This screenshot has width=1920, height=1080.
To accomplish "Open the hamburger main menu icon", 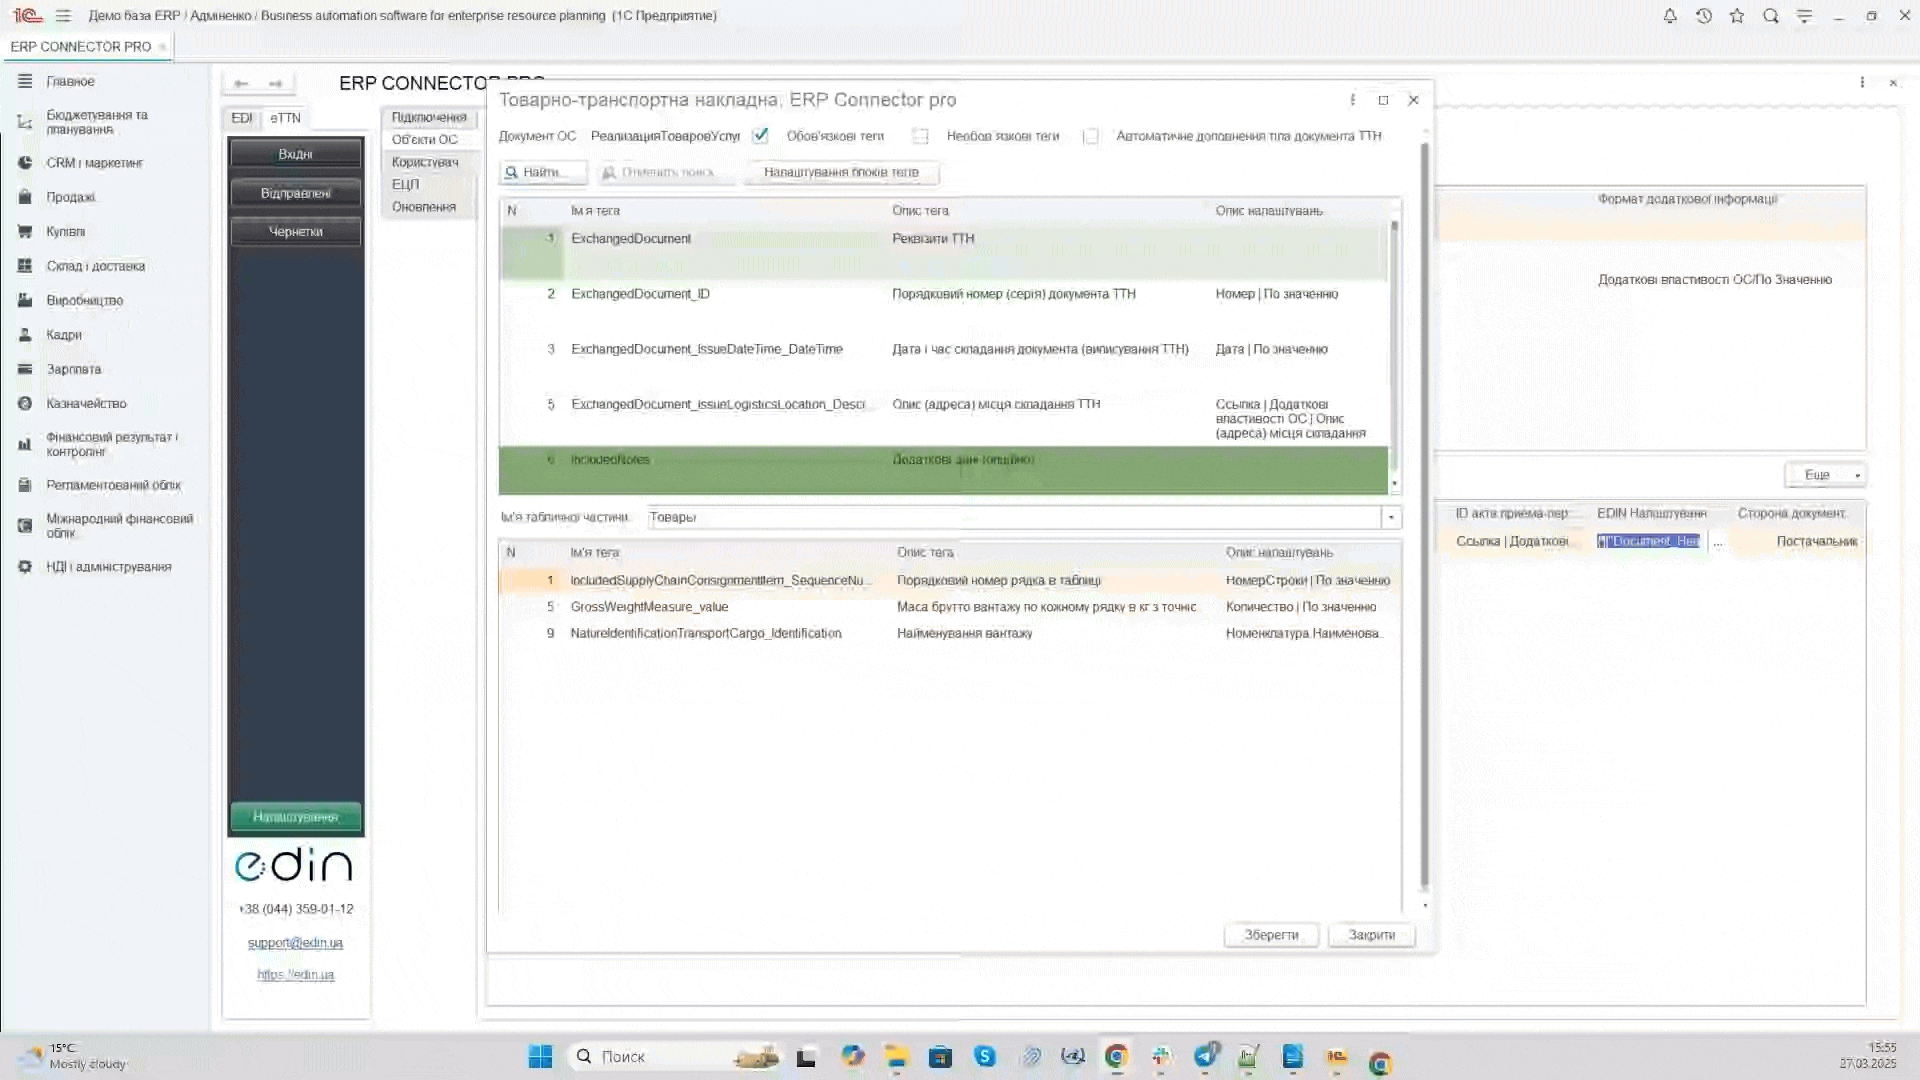I will click(x=63, y=16).
